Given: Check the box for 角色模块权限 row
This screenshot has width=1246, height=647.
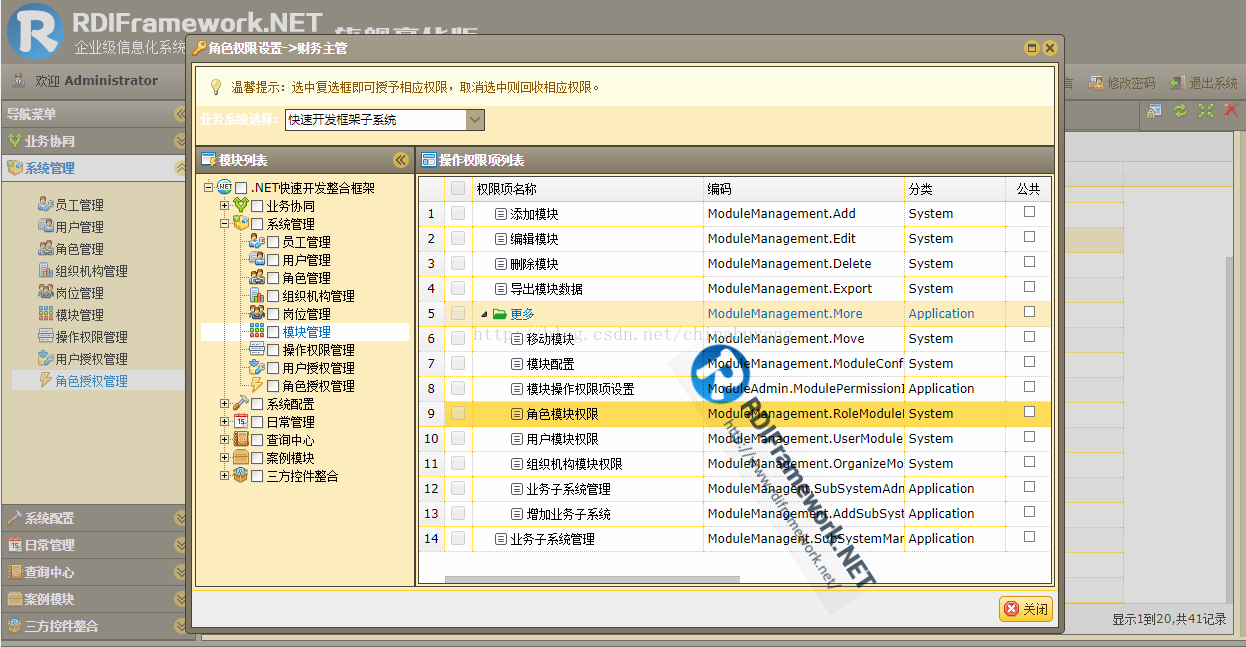Looking at the screenshot, I should pos(458,413).
